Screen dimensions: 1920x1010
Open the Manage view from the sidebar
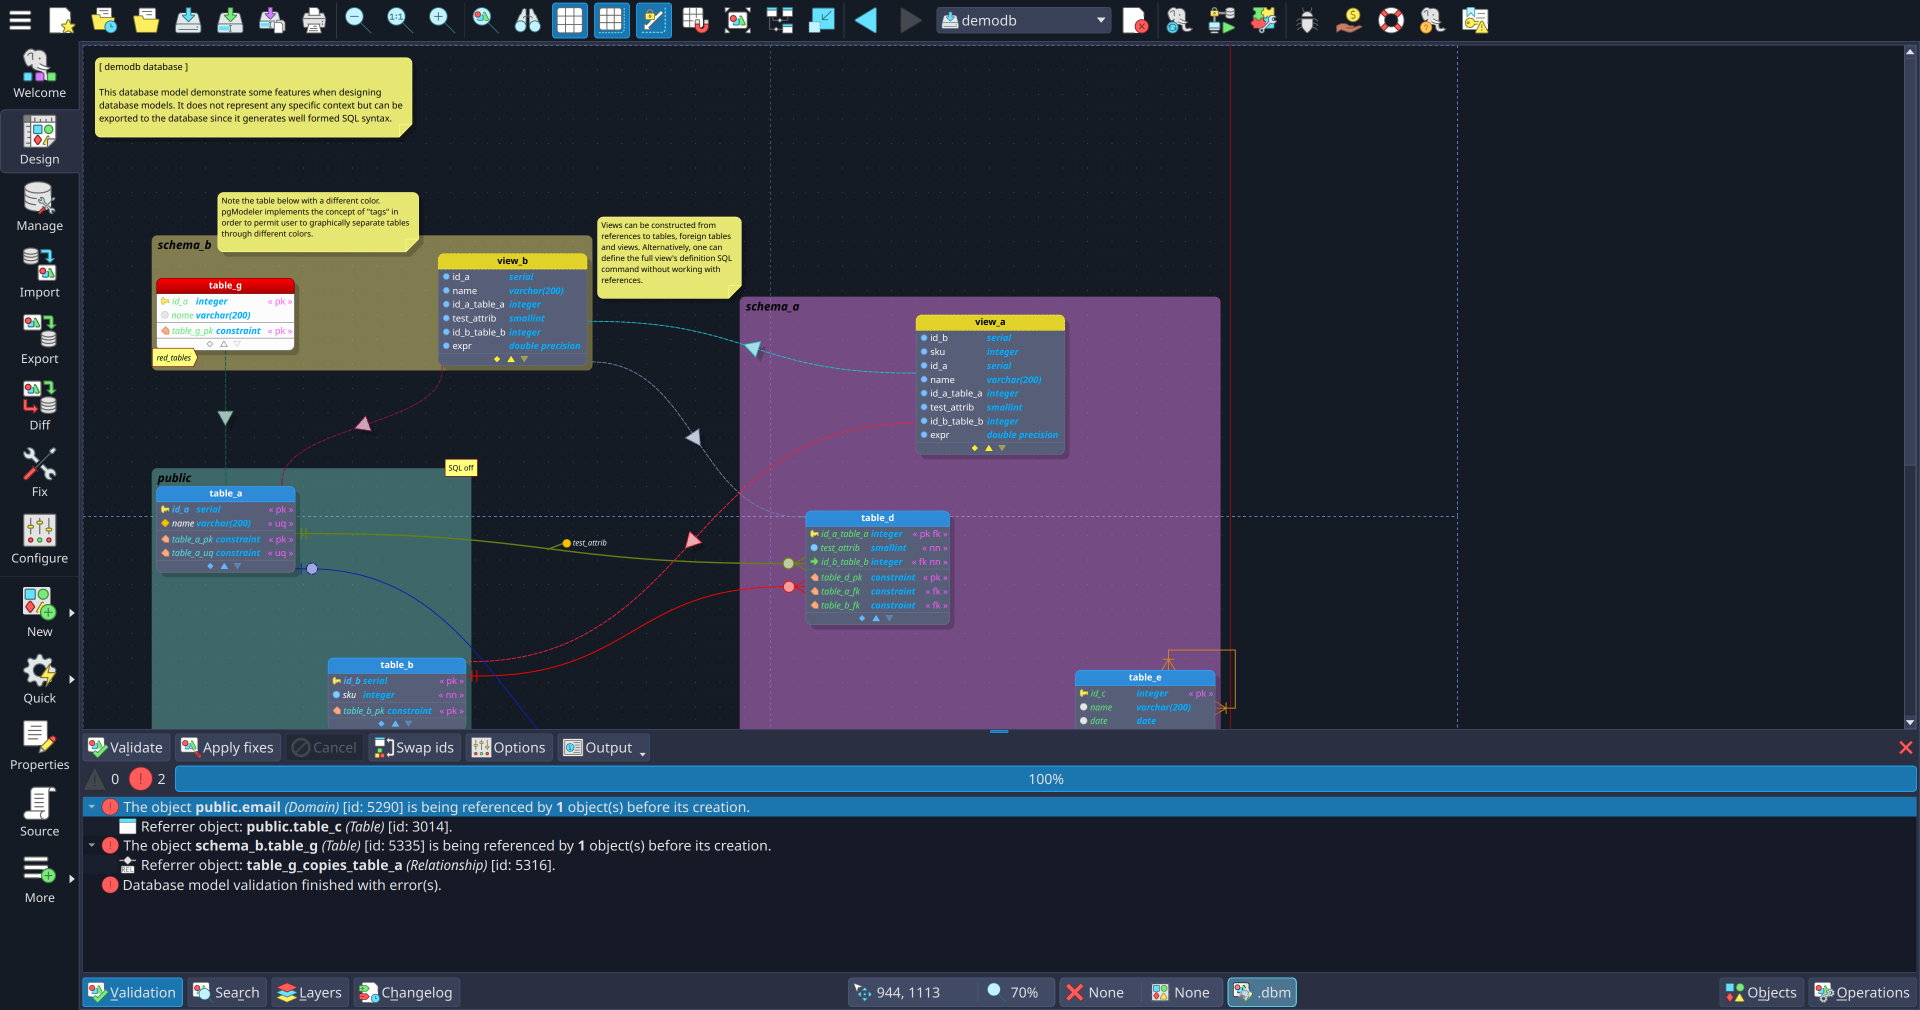tap(39, 207)
